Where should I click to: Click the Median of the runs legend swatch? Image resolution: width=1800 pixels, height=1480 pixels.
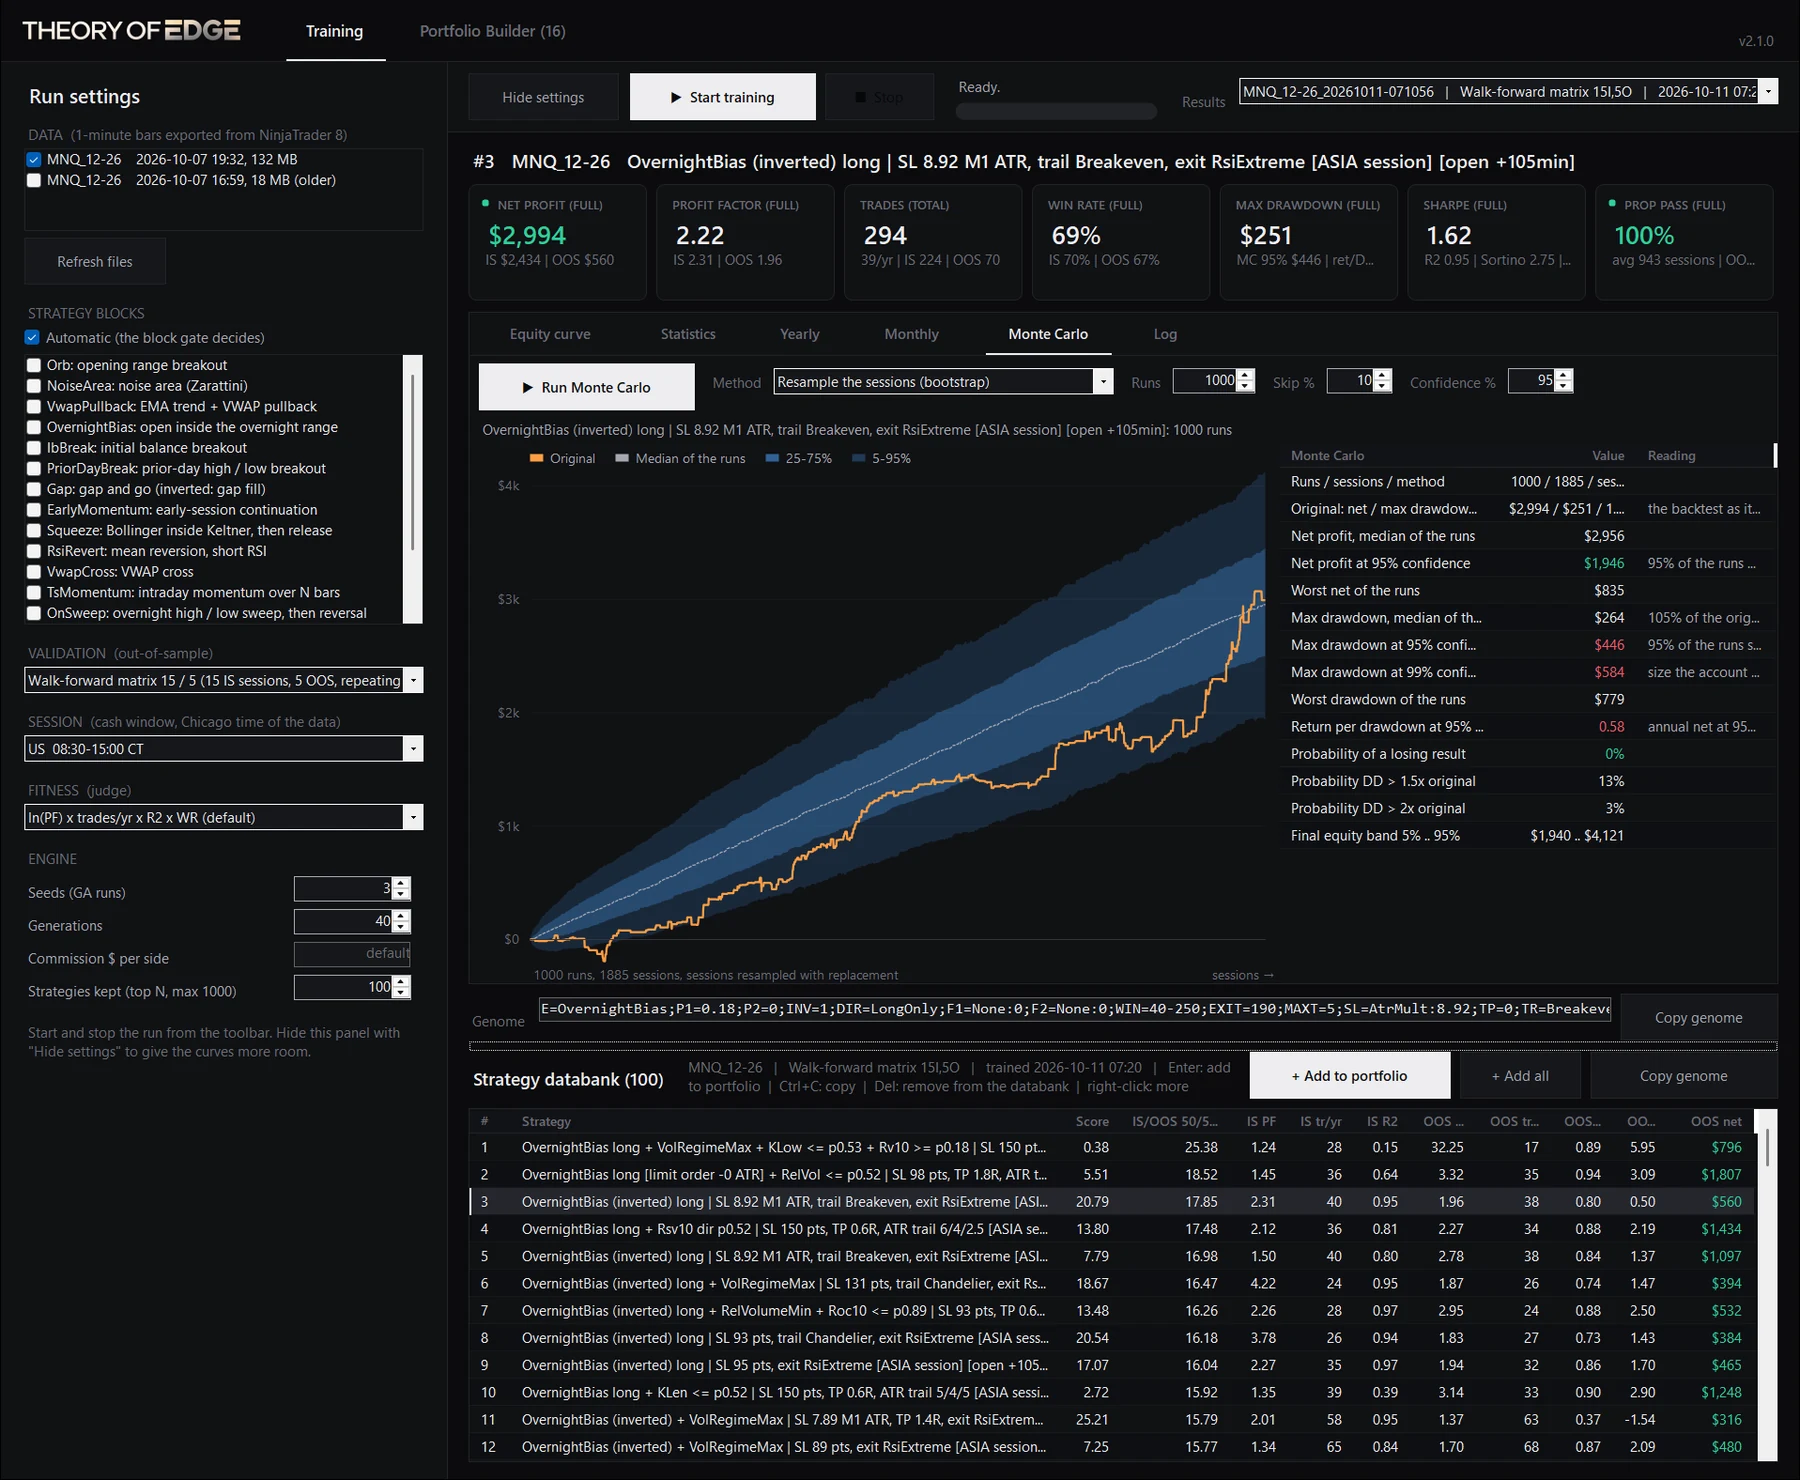click(622, 458)
